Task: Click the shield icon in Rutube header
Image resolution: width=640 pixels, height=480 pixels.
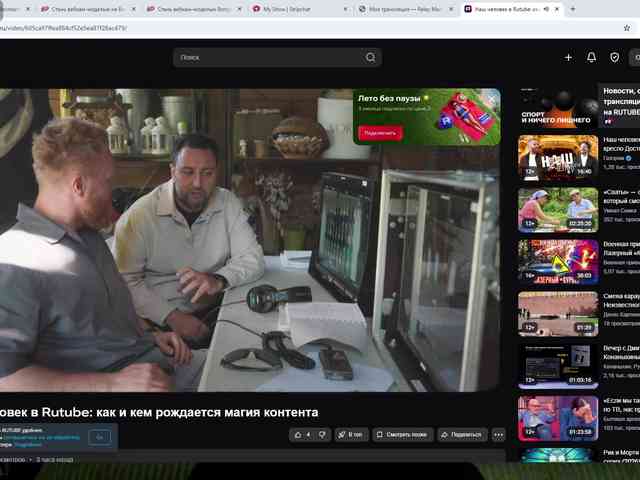Action: pos(614,58)
